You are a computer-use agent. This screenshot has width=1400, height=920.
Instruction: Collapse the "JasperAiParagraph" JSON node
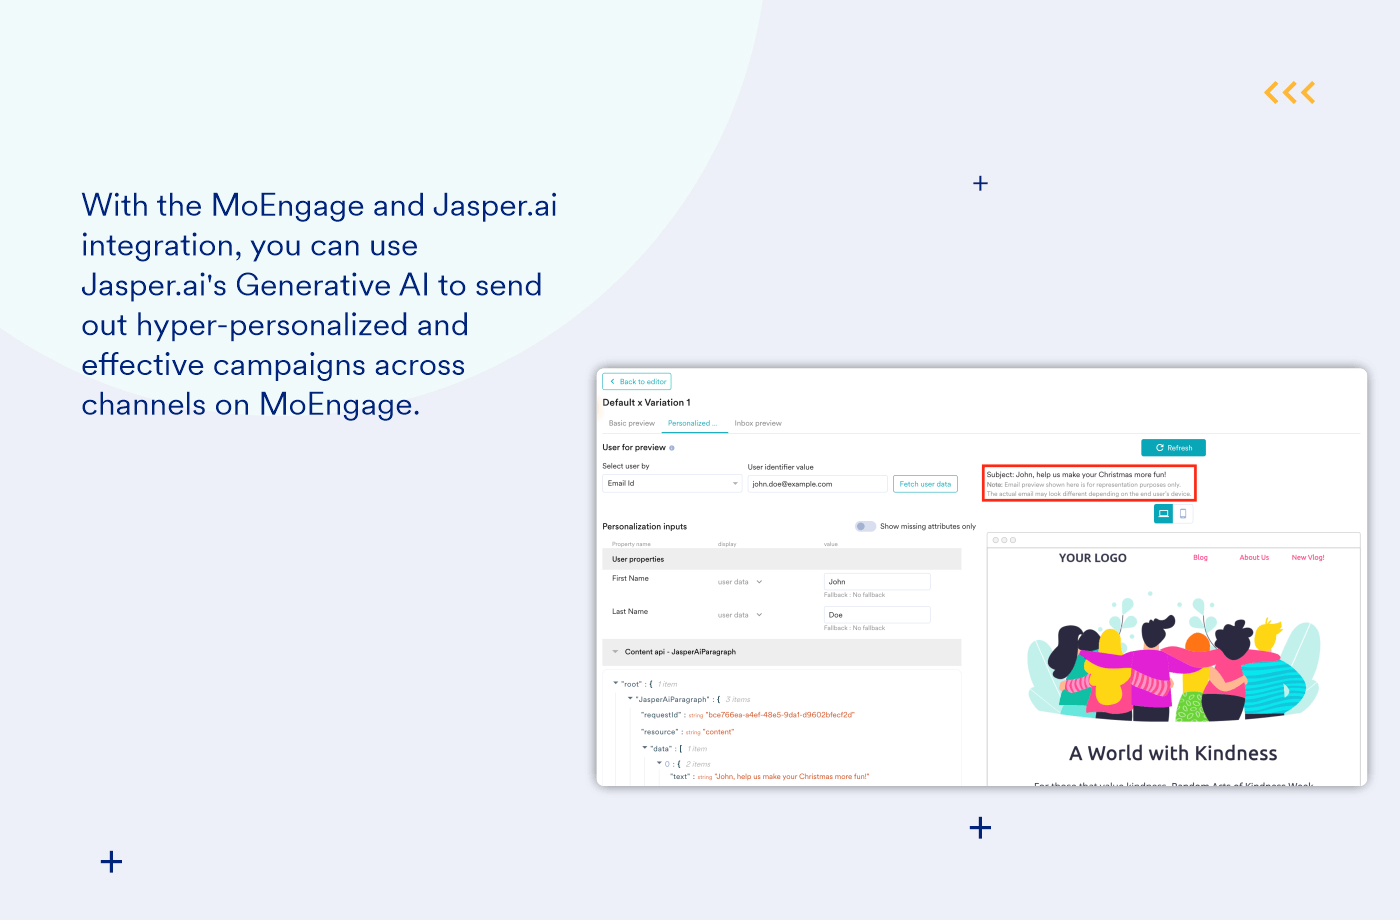[x=631, y=699]
